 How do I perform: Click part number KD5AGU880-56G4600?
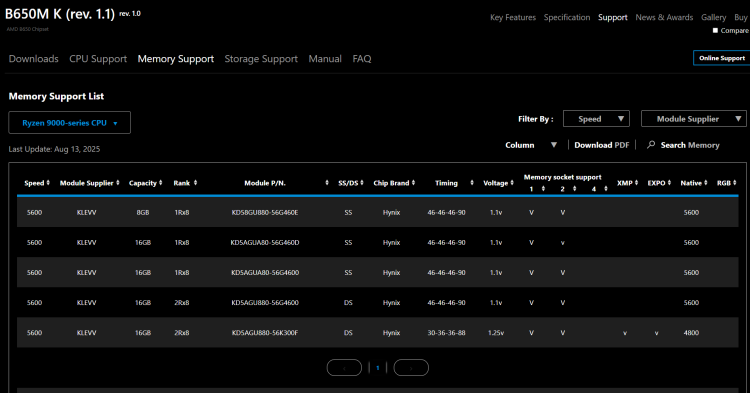(x=265, y=303)
